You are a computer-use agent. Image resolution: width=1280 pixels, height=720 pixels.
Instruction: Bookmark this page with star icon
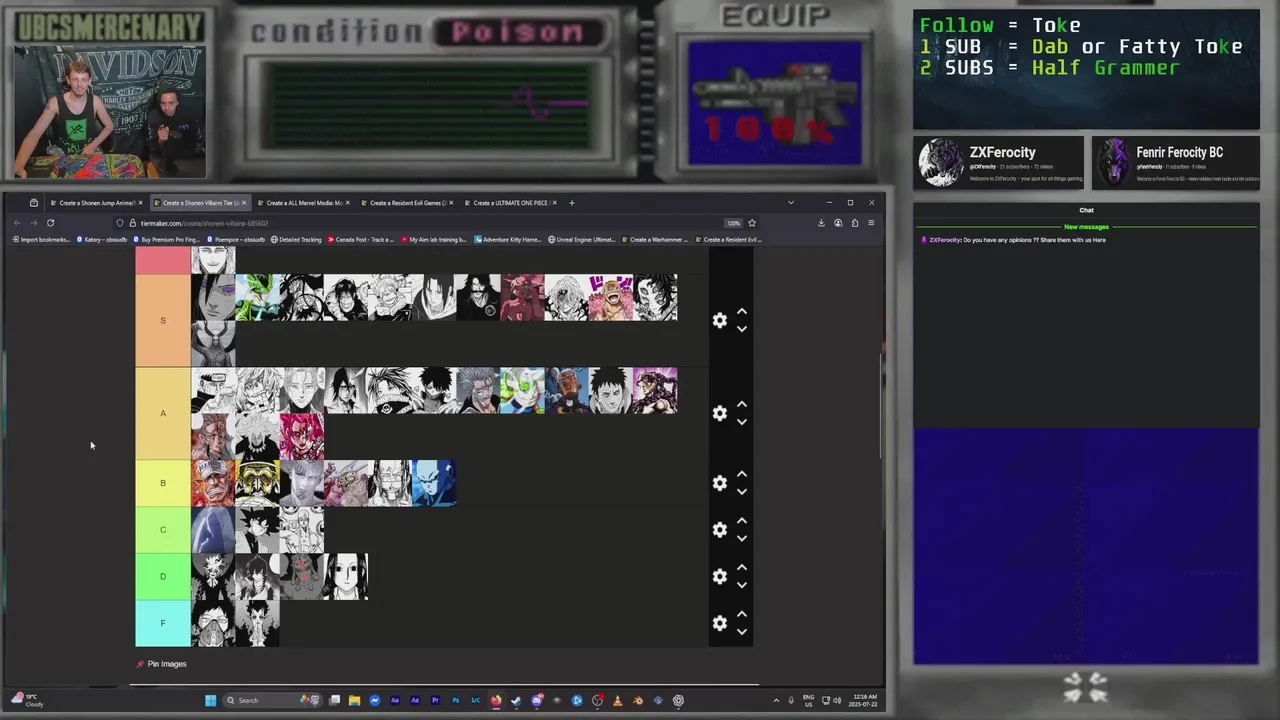752,223
